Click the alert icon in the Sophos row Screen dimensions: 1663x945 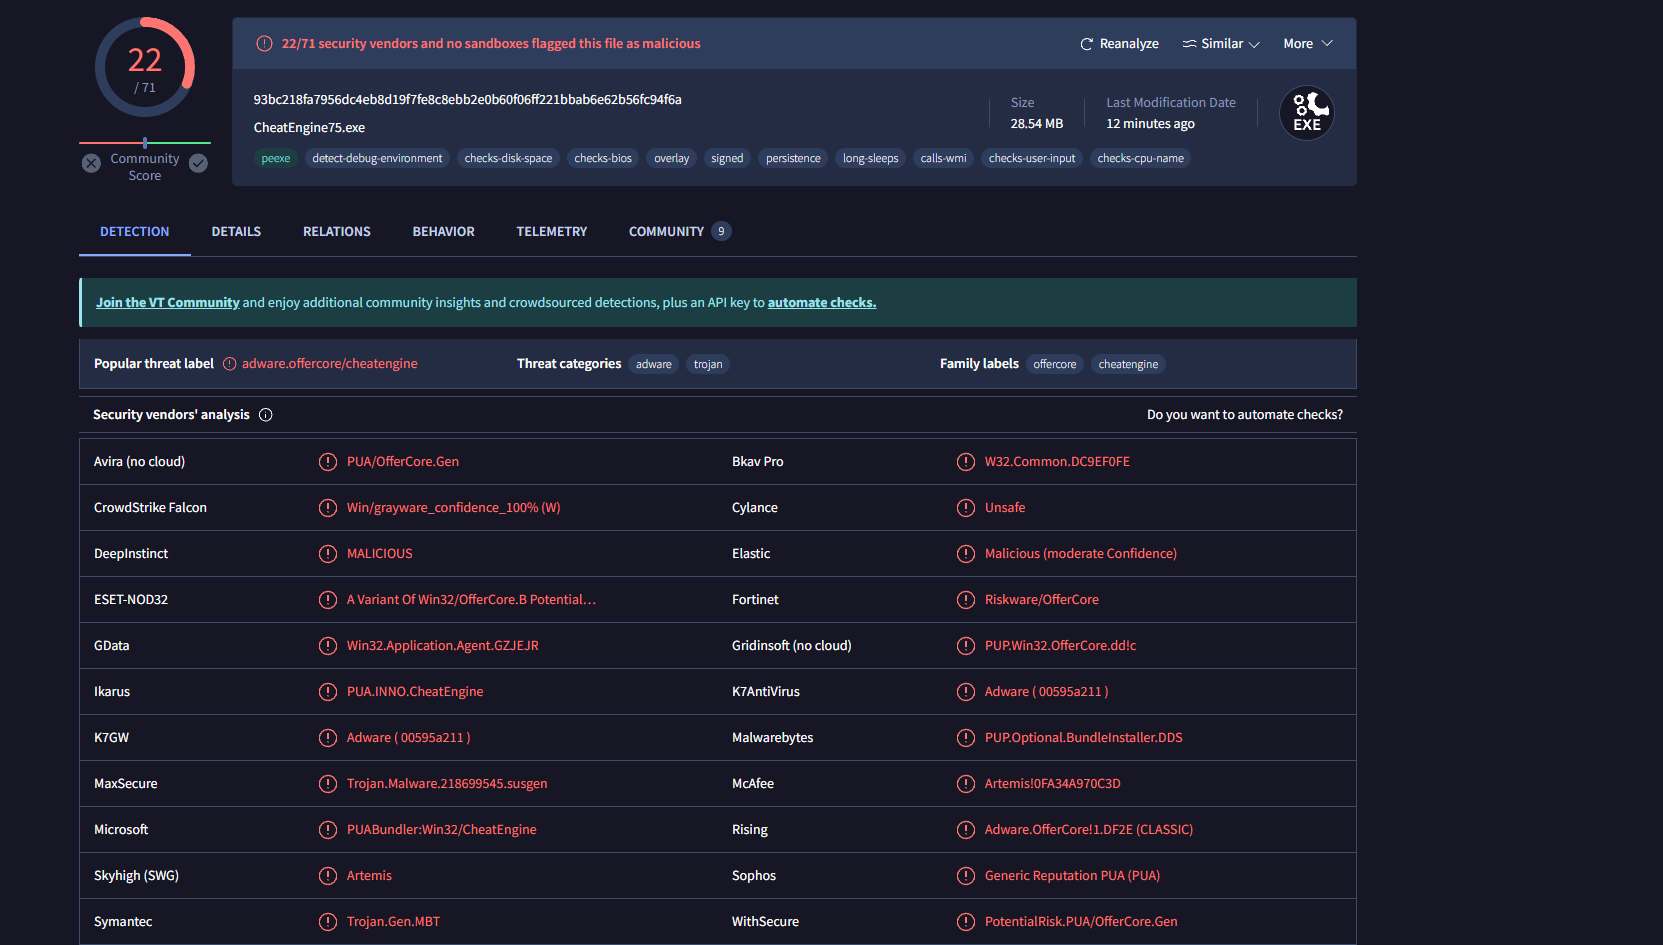tap(966, 876)
